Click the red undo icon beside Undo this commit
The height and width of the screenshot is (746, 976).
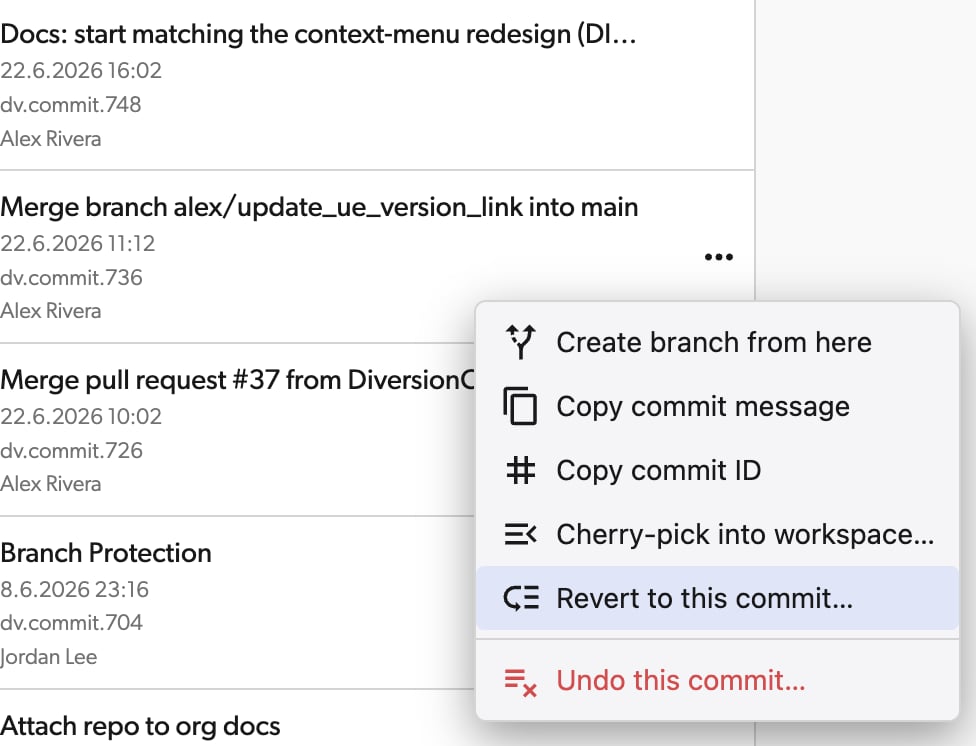pyautogui.click(x=520, y=681)
